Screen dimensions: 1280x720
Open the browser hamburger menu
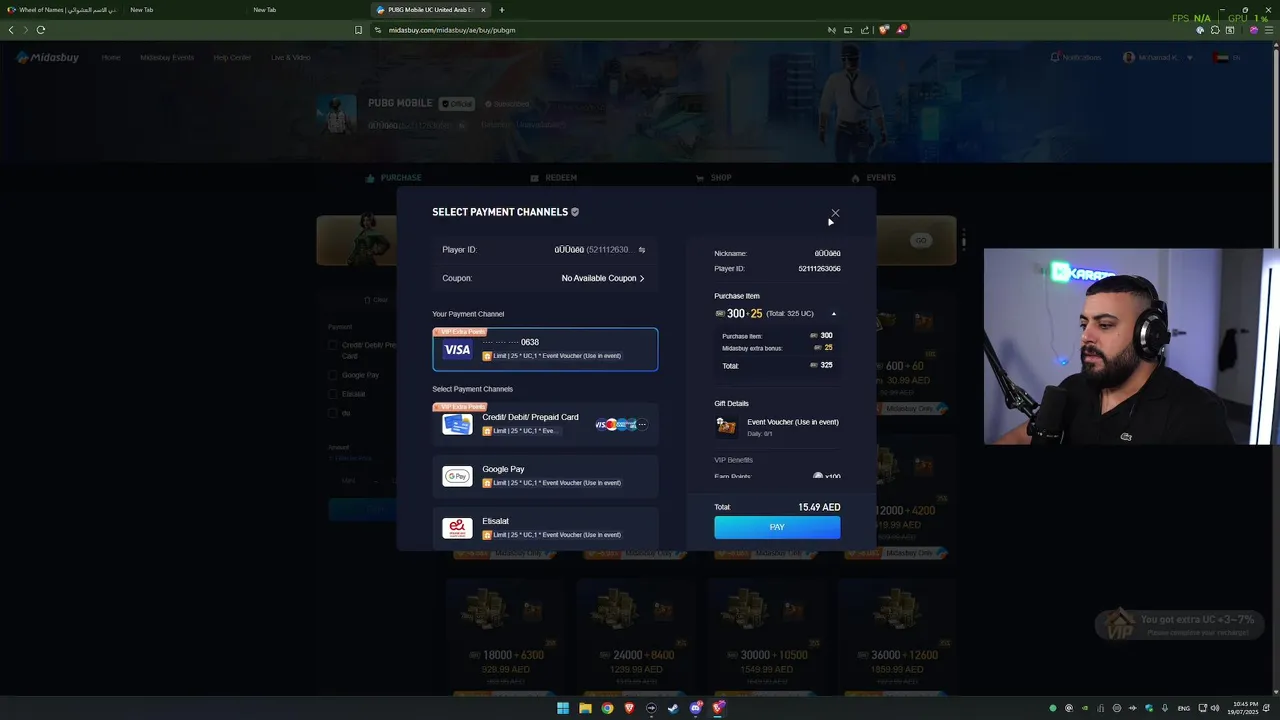(1267, 30)
